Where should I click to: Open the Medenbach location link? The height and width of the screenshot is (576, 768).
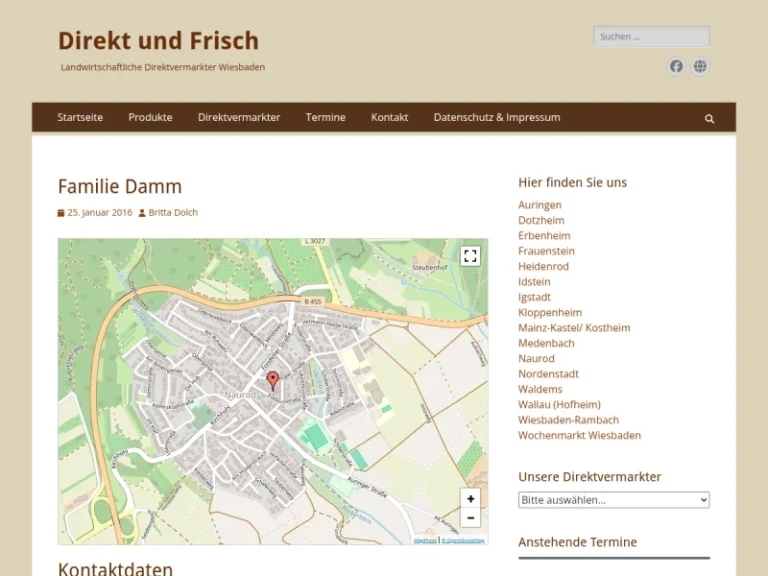coord(546,343)
